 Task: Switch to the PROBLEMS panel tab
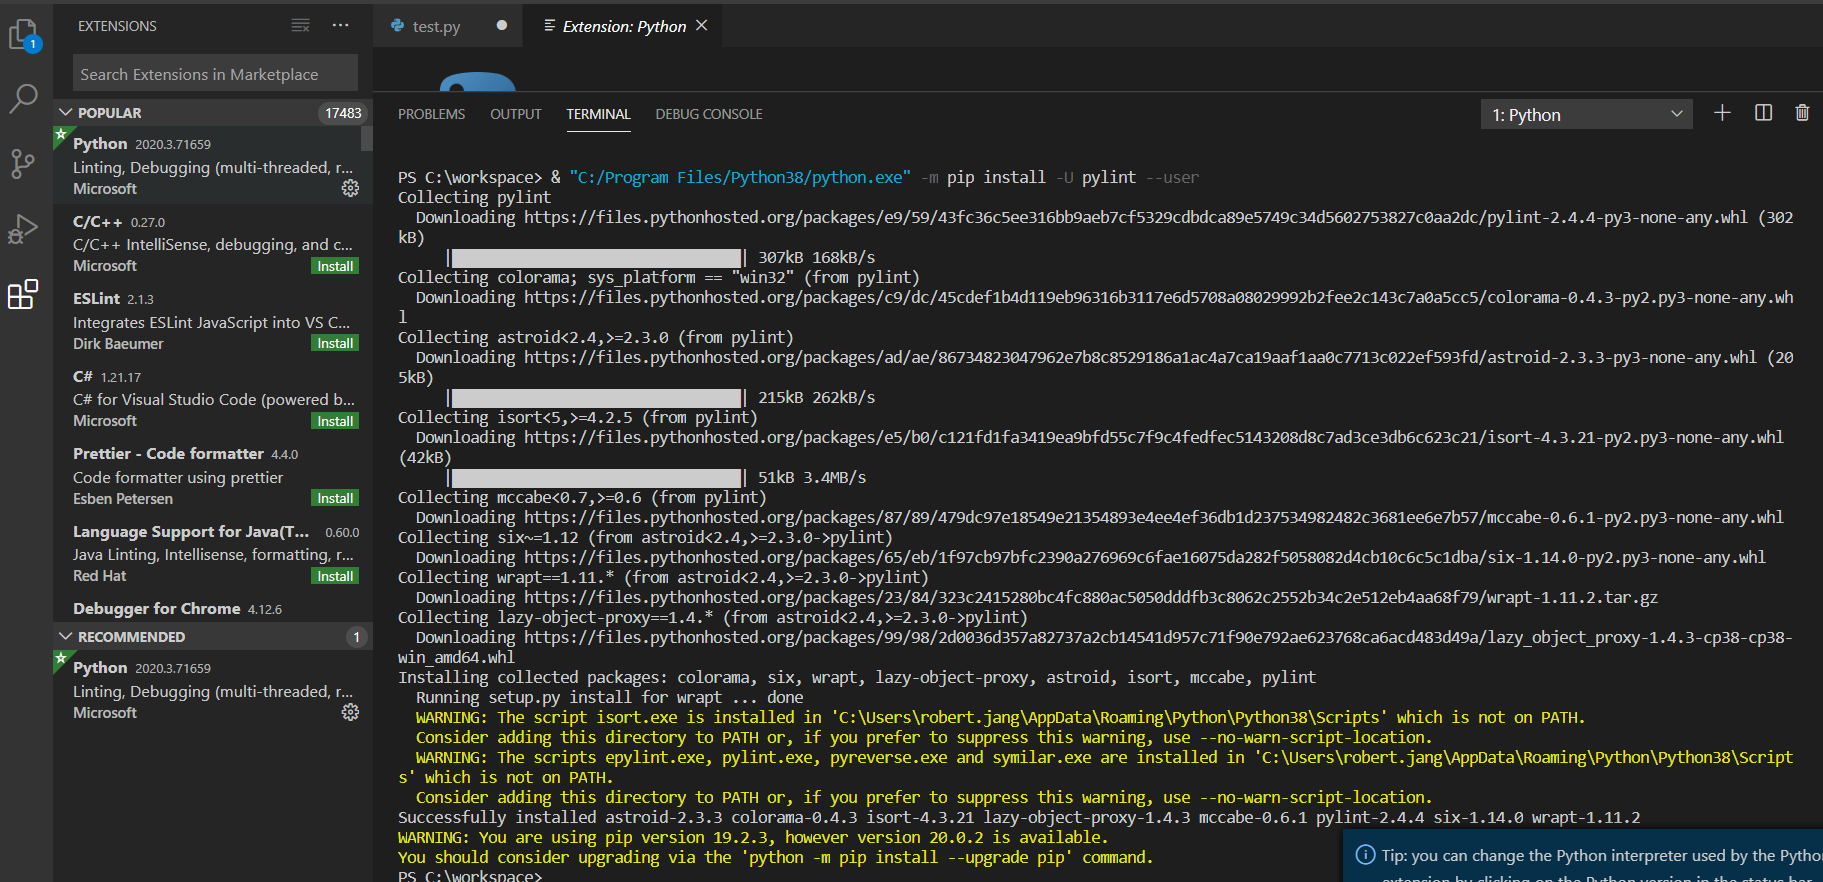(431, 115)
